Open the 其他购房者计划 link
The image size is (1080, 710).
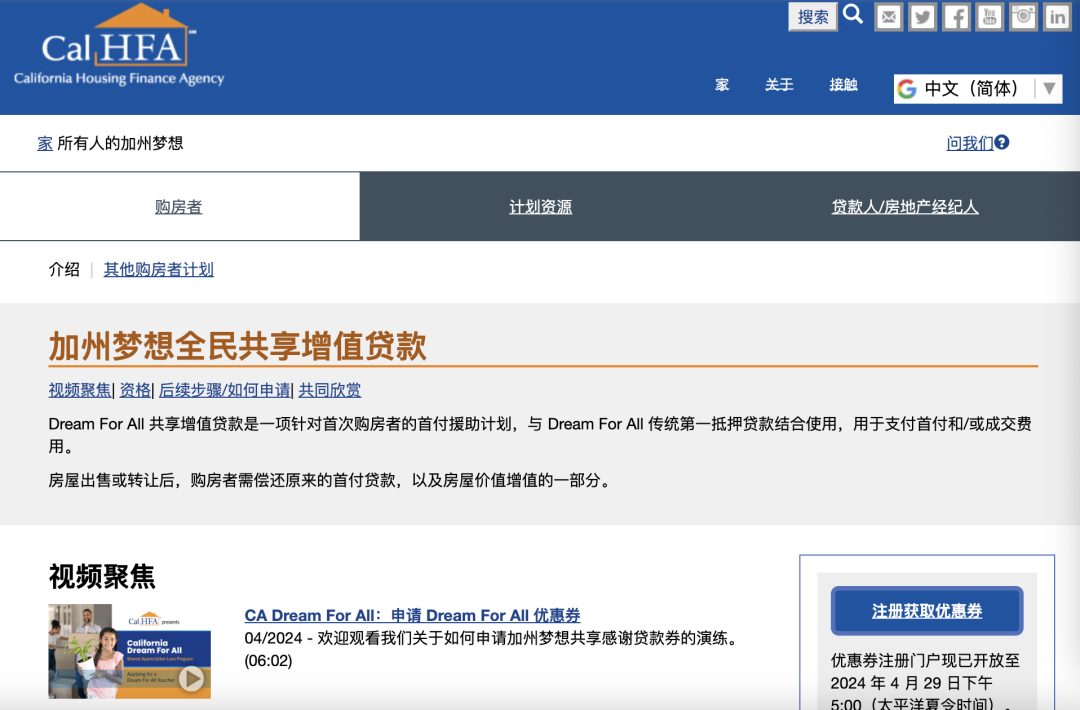158,269
